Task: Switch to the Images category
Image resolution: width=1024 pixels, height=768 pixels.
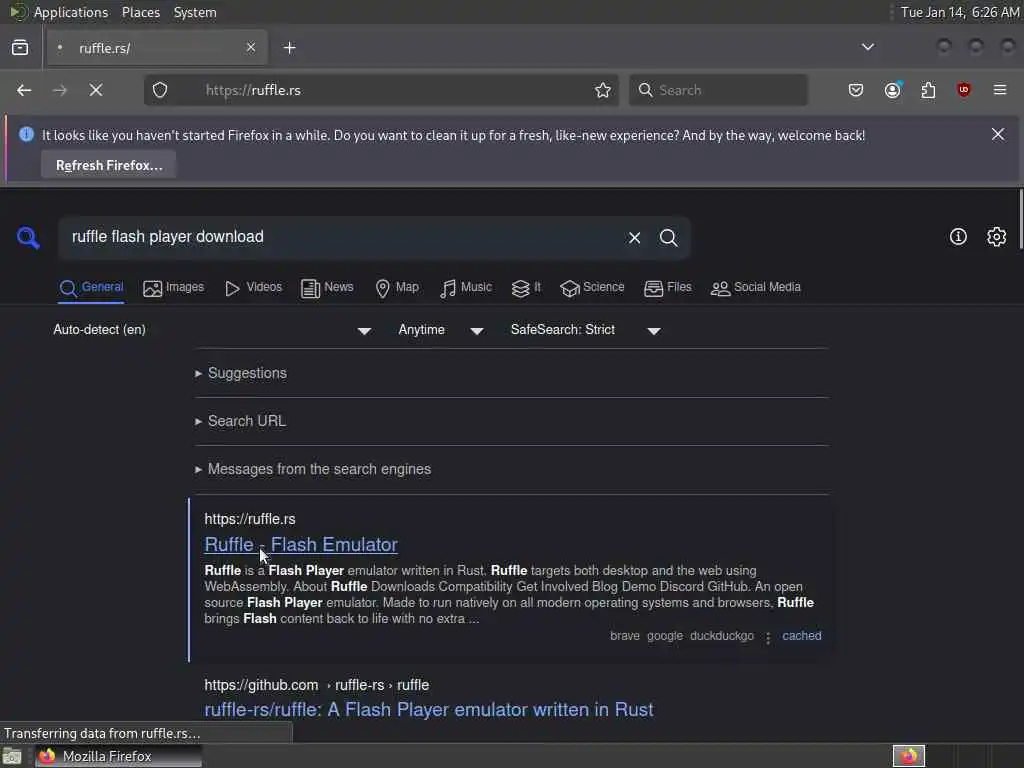Action: pos(174,287)
